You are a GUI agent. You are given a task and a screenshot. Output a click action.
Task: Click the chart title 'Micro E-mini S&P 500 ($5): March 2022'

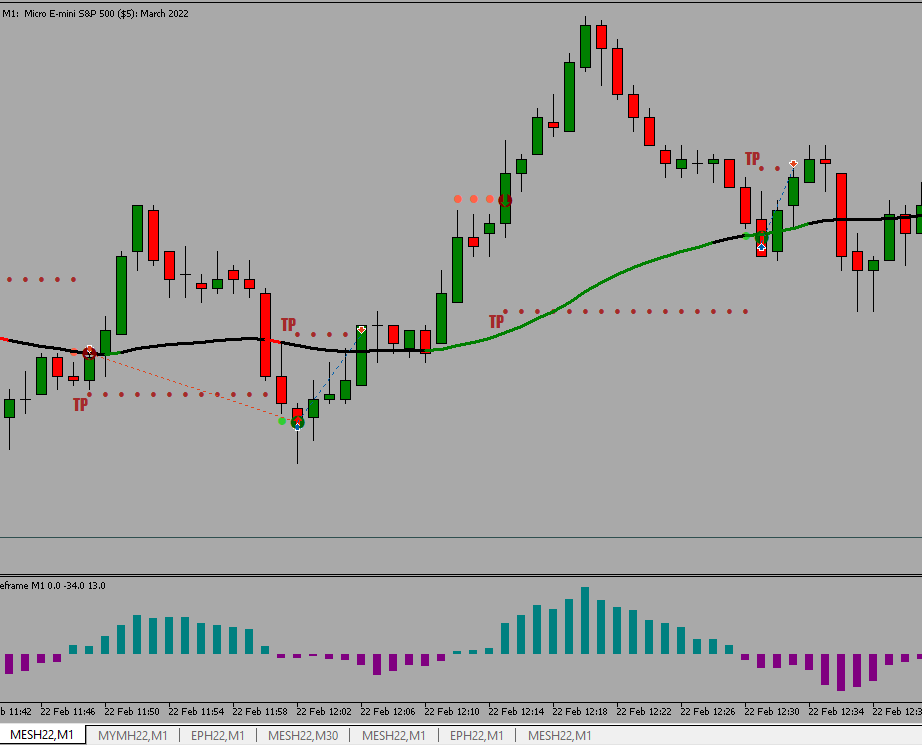pyautogui.click(x=106, y=14)
